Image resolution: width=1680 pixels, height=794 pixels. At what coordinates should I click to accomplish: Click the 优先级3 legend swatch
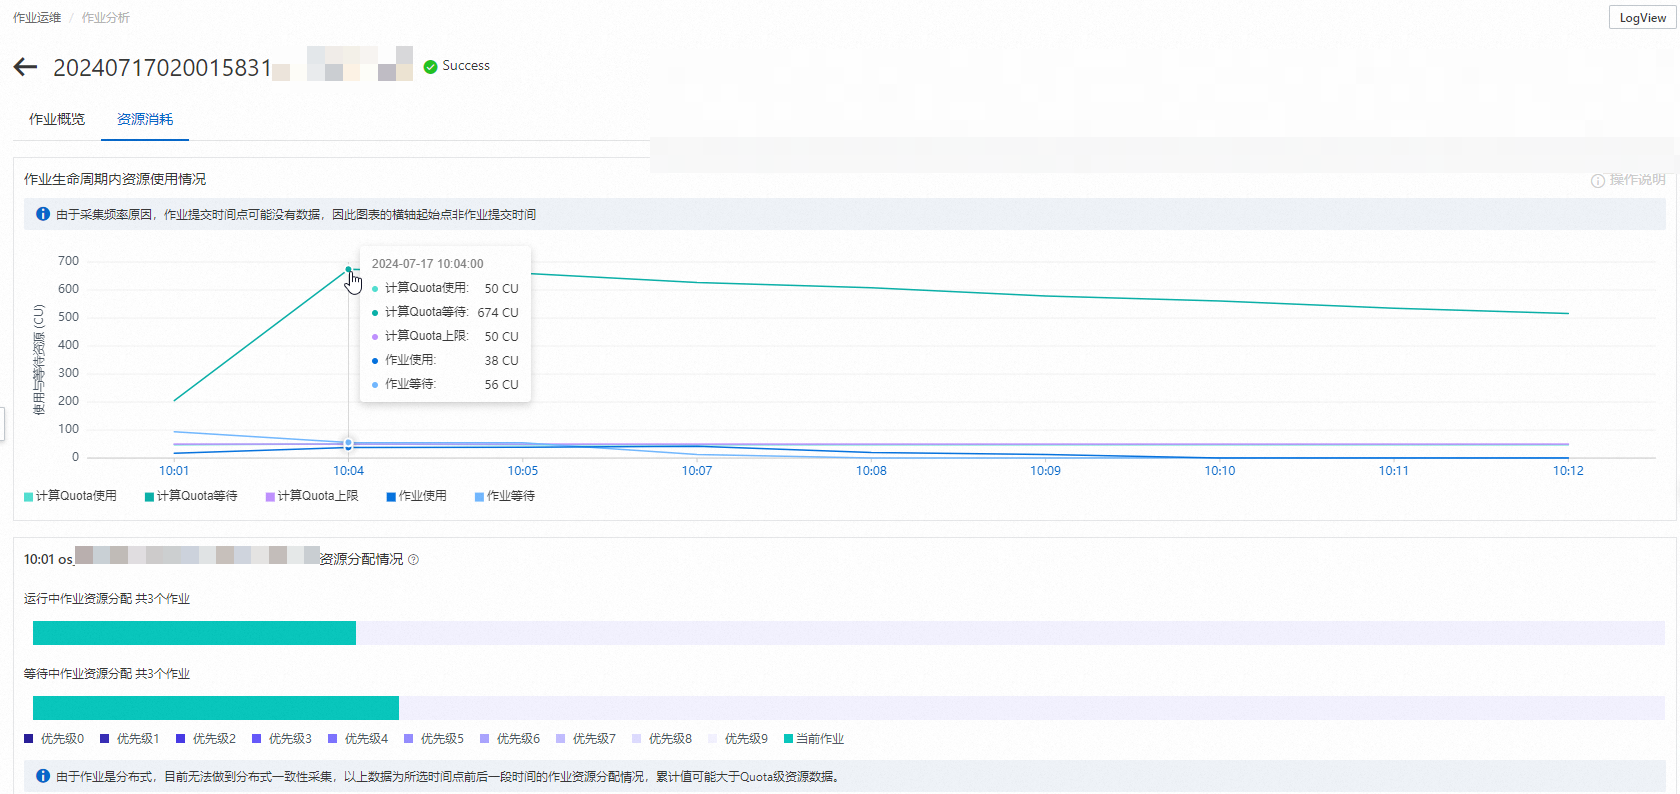[257, 739]
